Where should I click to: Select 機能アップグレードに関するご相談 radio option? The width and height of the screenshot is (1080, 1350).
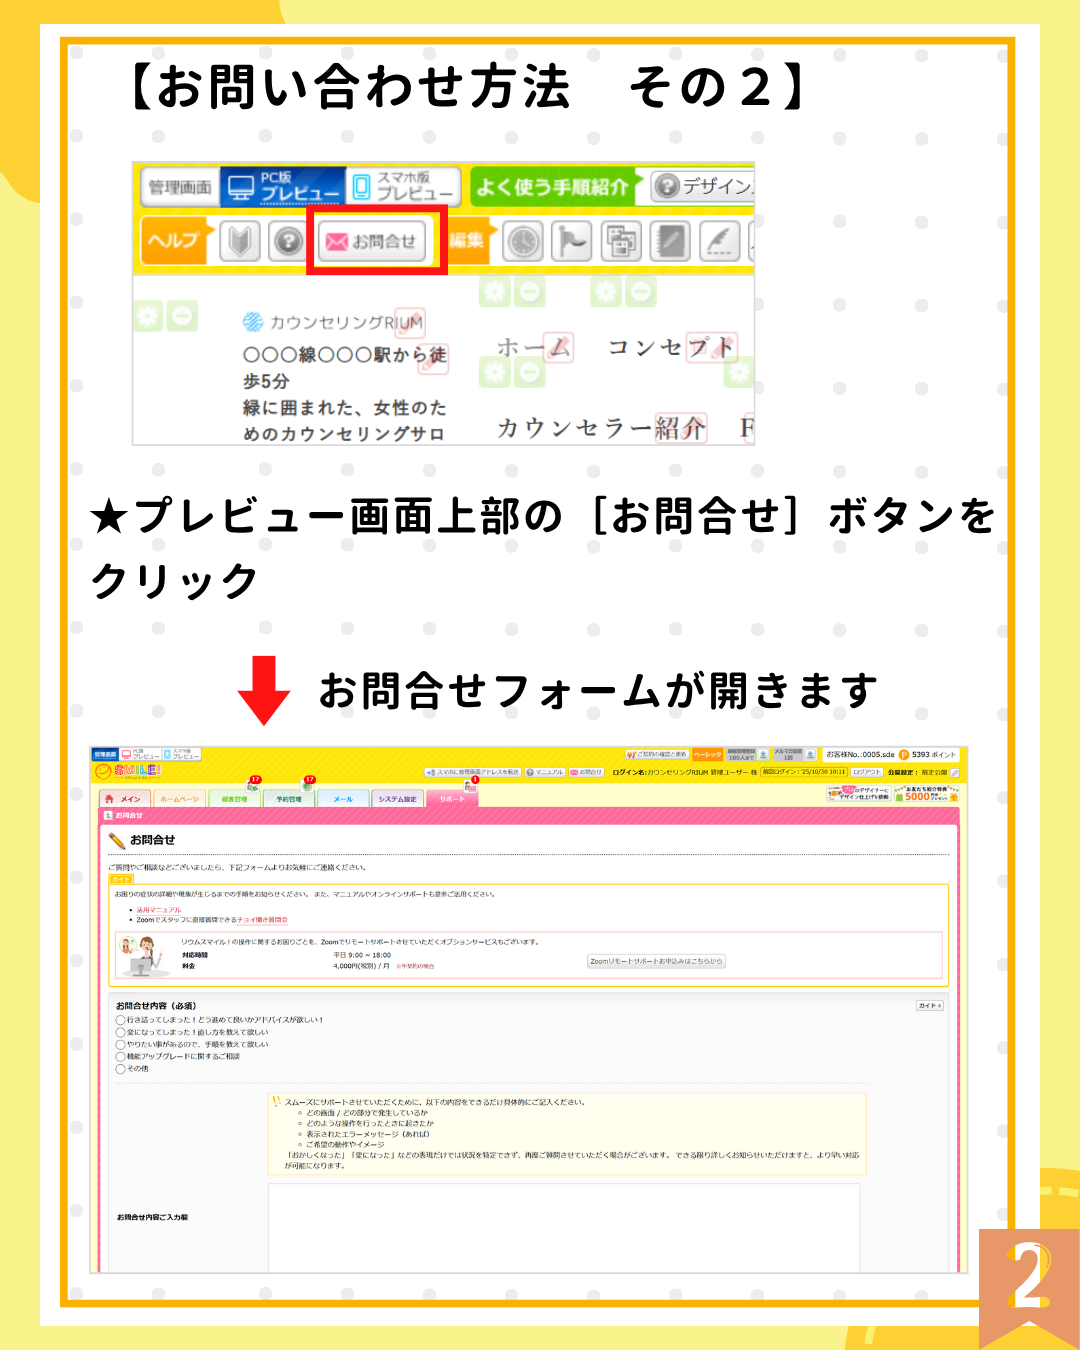(121, 1056)
